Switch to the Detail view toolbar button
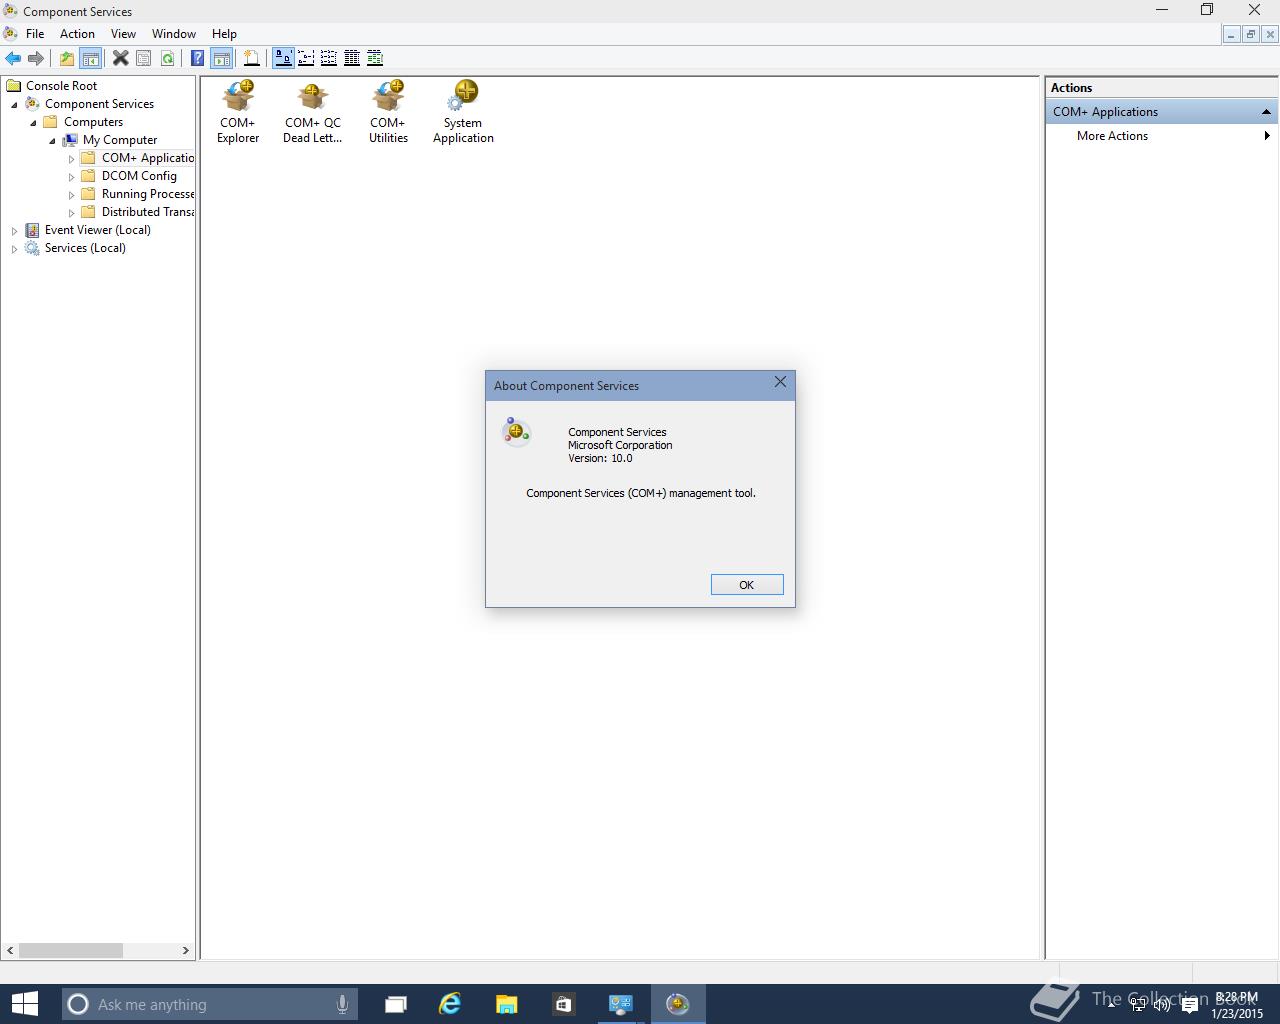This screenshot has height=1024, width=1280. click(352, 58)
